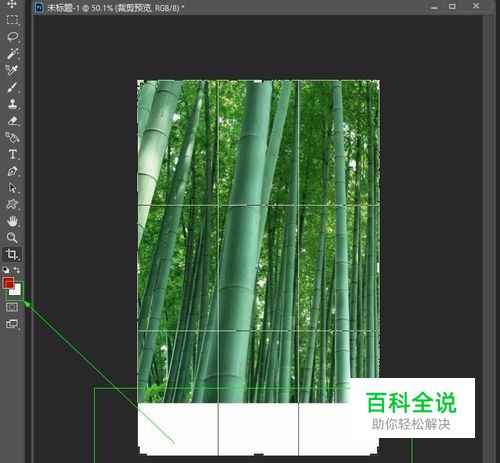Open the red foreground color picker

click(x=7, y=282)
